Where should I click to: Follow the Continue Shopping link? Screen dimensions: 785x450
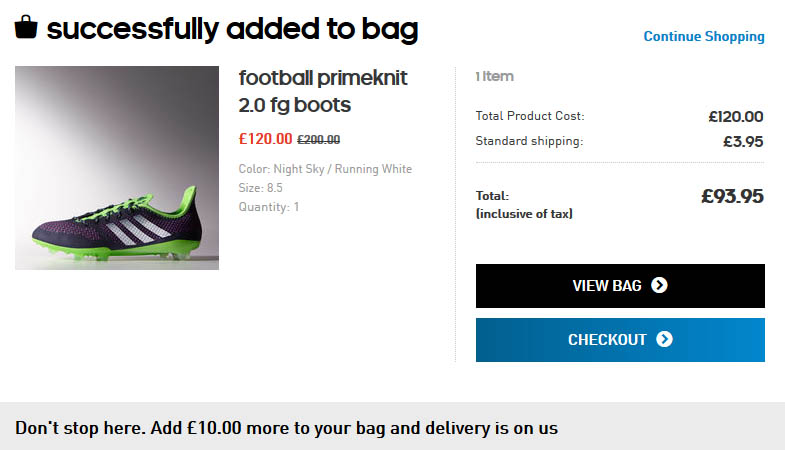[x=704, y=37]
